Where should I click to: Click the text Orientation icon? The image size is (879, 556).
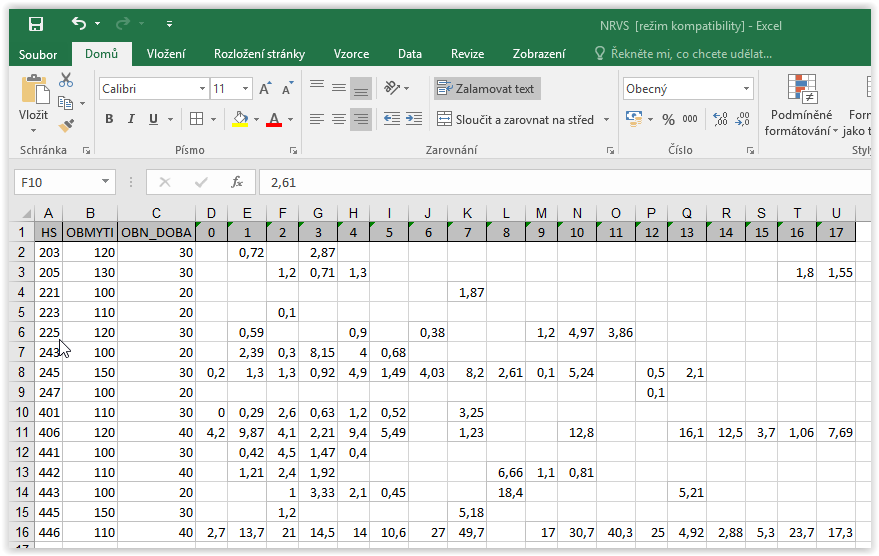point(392,88)
